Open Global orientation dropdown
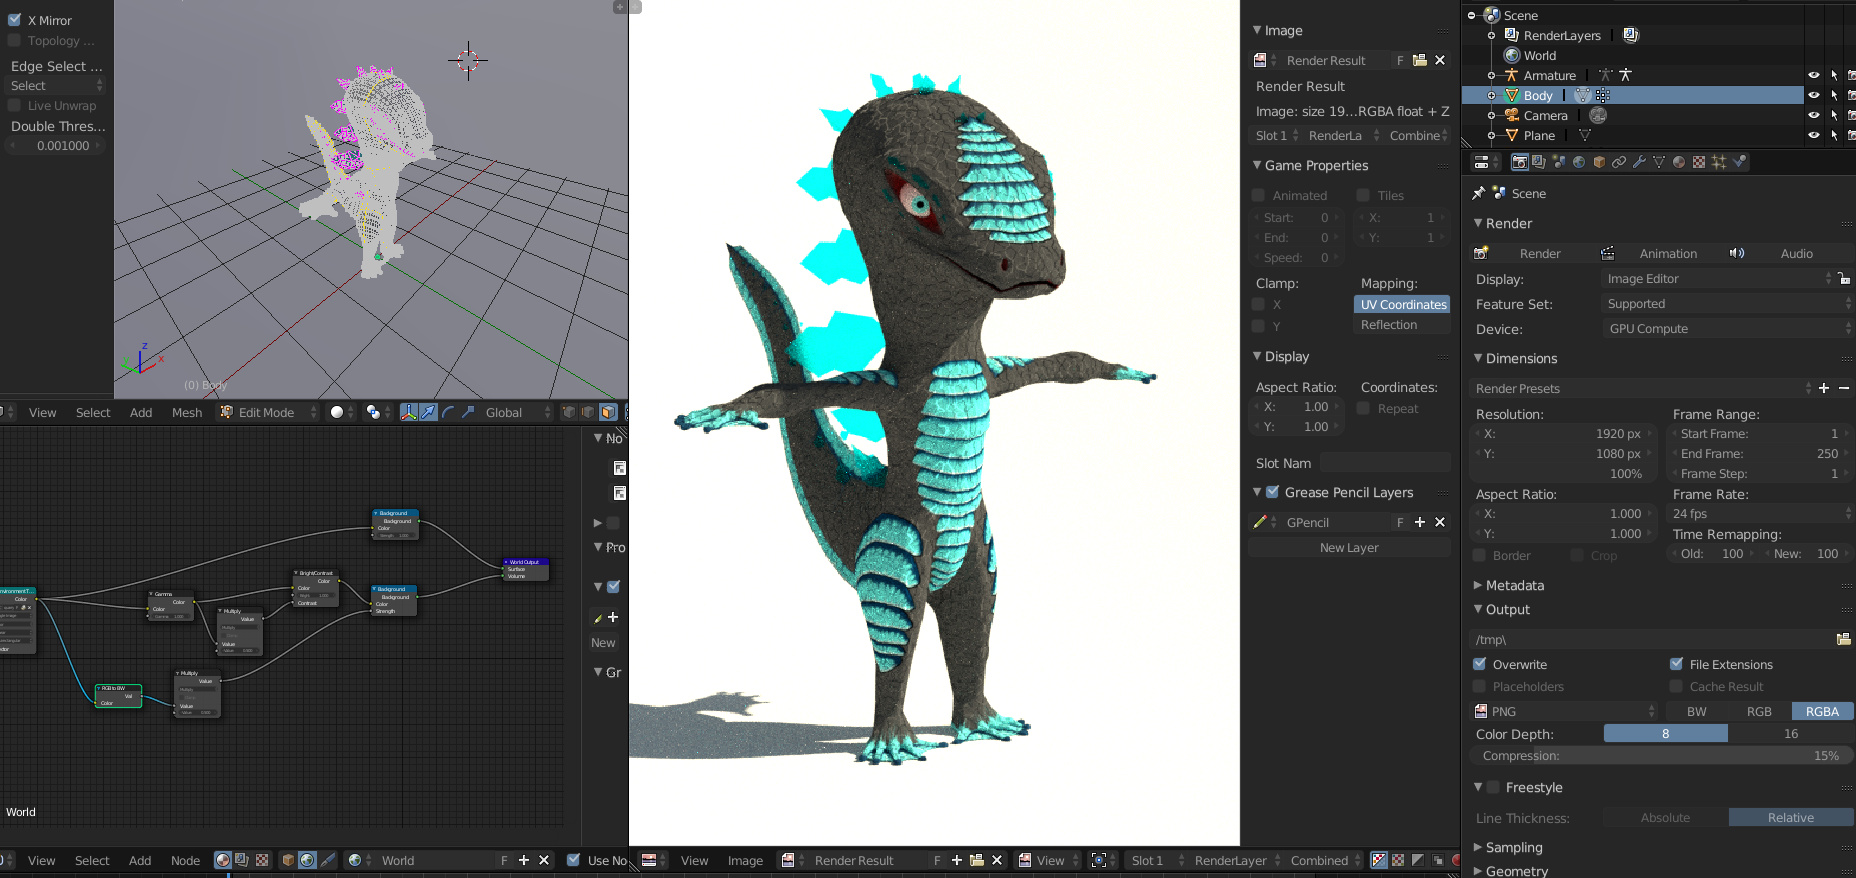This screenshot has width=1856, height=878. tap(516, 412)
